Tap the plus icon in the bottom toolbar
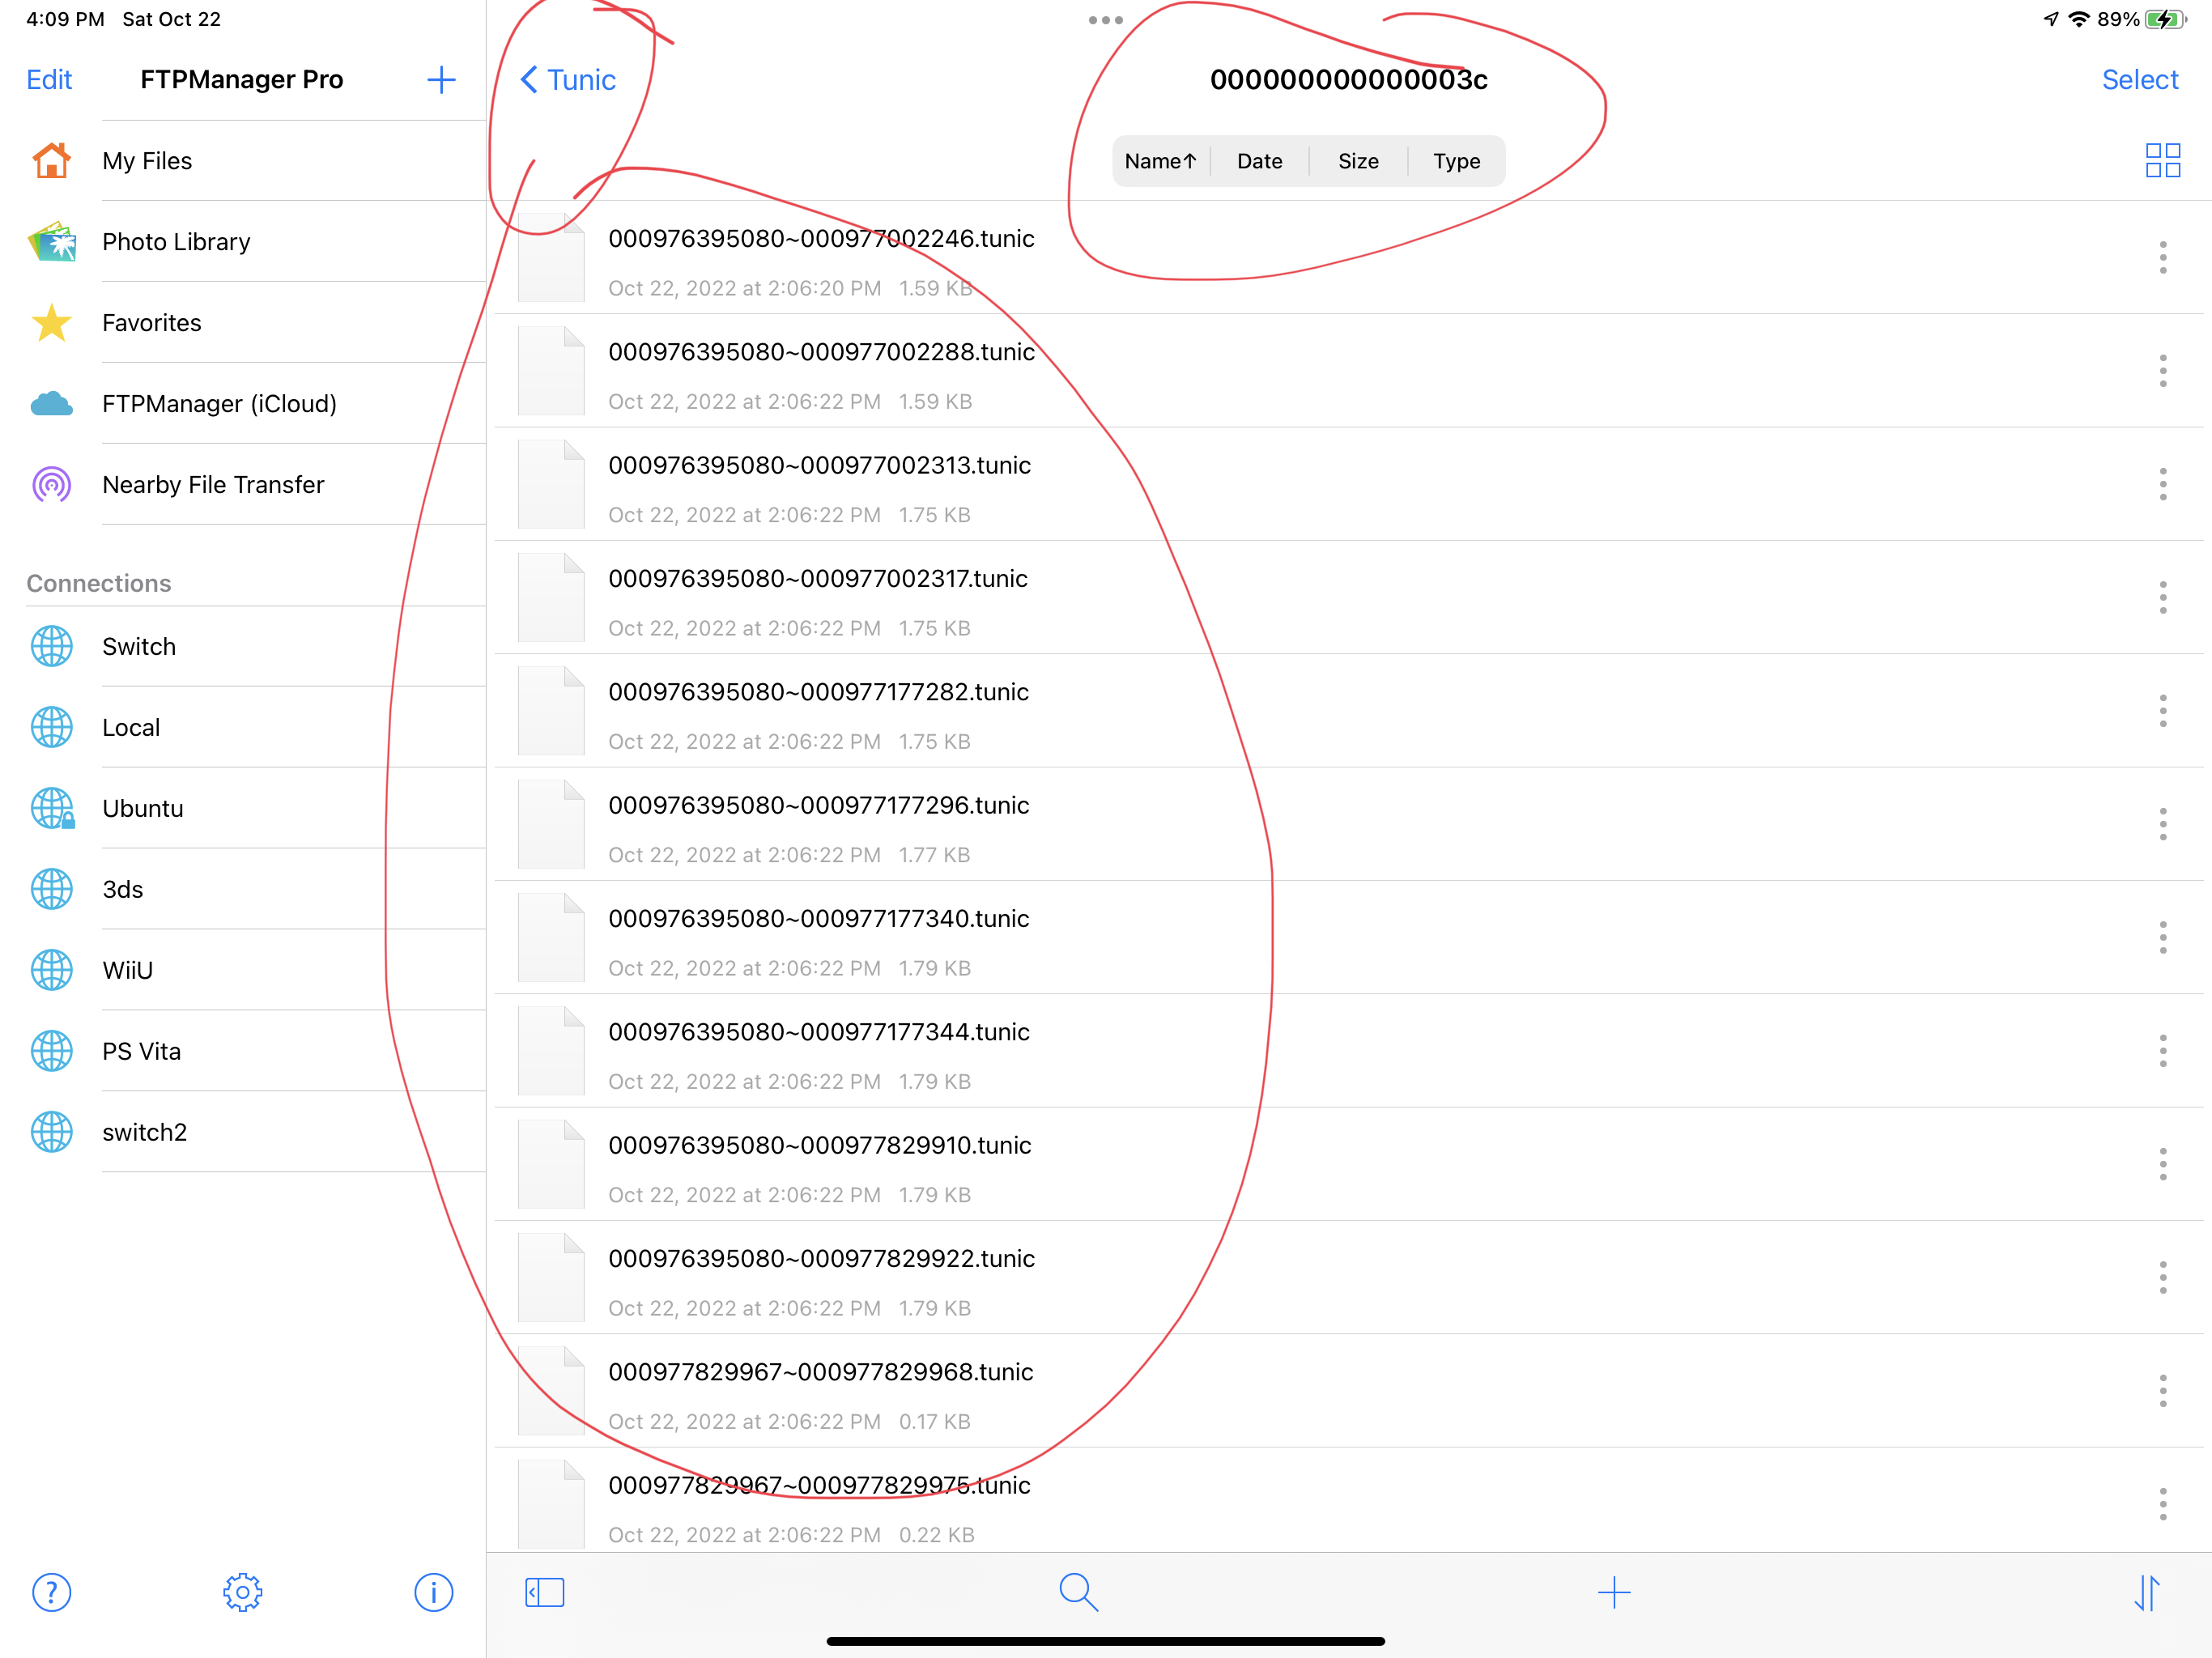Viewport: 2212px width, 1658px height. pos(1613,1592)
